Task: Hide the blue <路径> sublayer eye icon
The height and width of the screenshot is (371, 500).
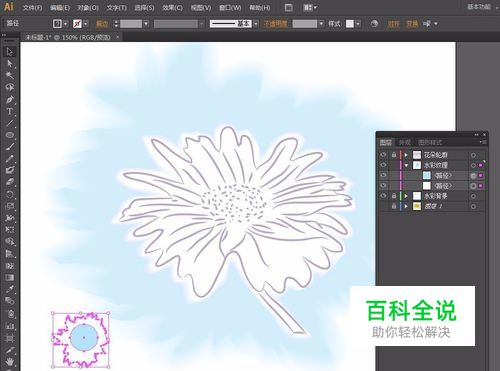Action: tap(383, 175)
